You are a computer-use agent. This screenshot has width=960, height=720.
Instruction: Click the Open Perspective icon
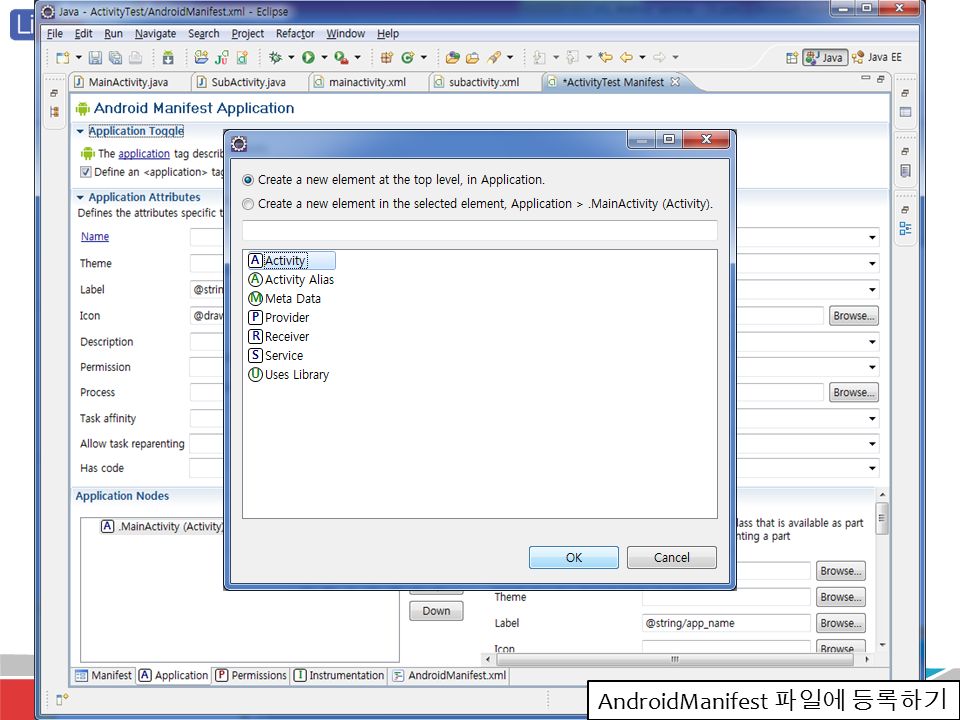click(x=792, y=58)
